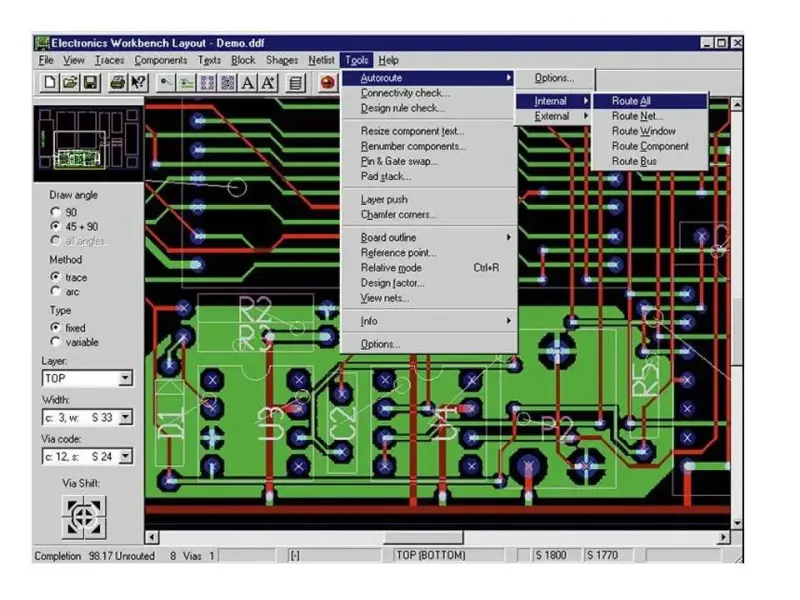Click the Via Shift direction control
The height and width of the screenshot is (600, 800).
tap(84, 516)
